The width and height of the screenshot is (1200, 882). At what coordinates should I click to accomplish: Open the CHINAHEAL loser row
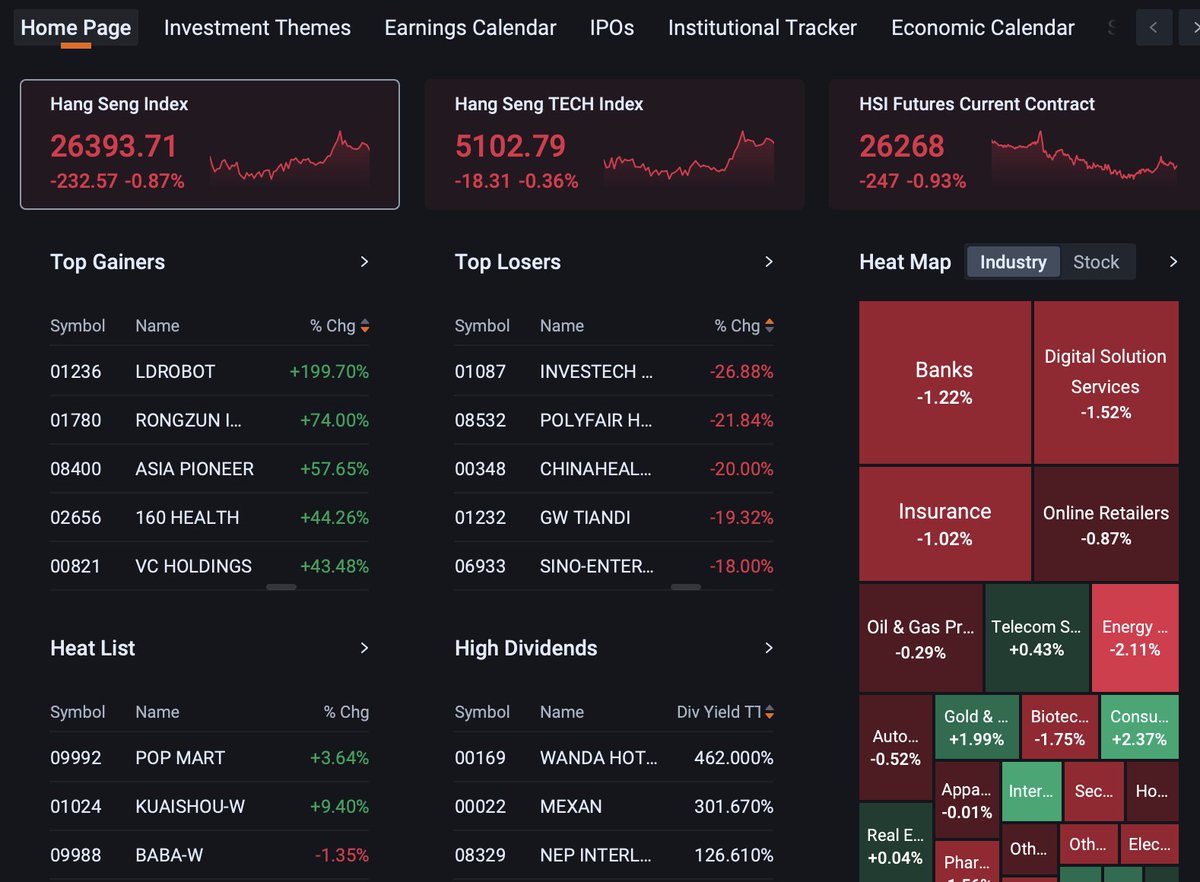(x=614, y=469)
